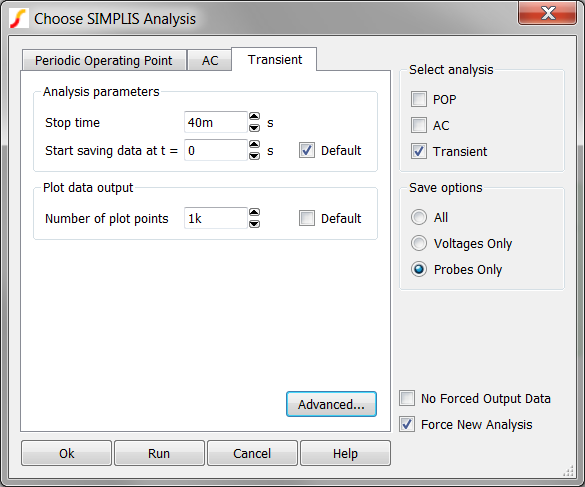Decrease Start saving data time spinner
Viewport: 585px width, 487px height.
point(254,156)
